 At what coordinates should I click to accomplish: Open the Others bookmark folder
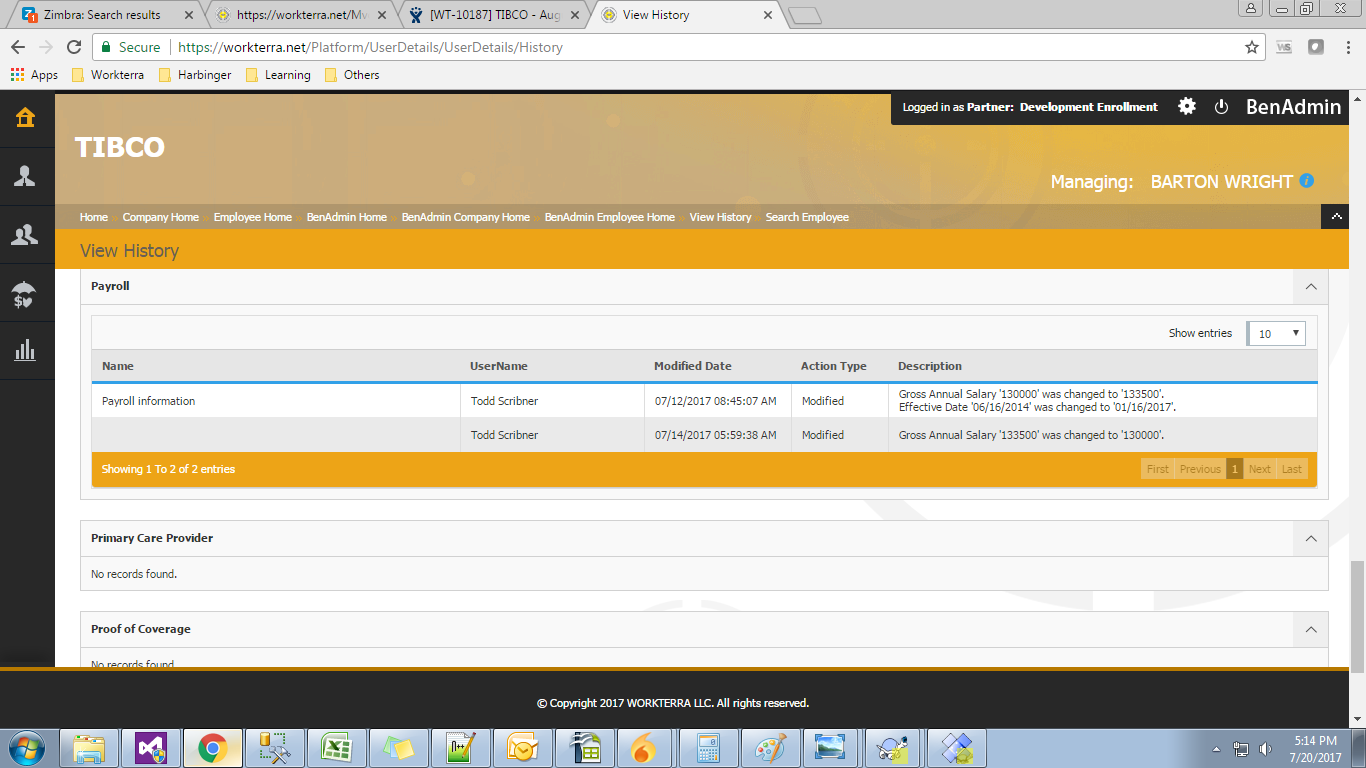pyautogui.click(x=352, y=75)
